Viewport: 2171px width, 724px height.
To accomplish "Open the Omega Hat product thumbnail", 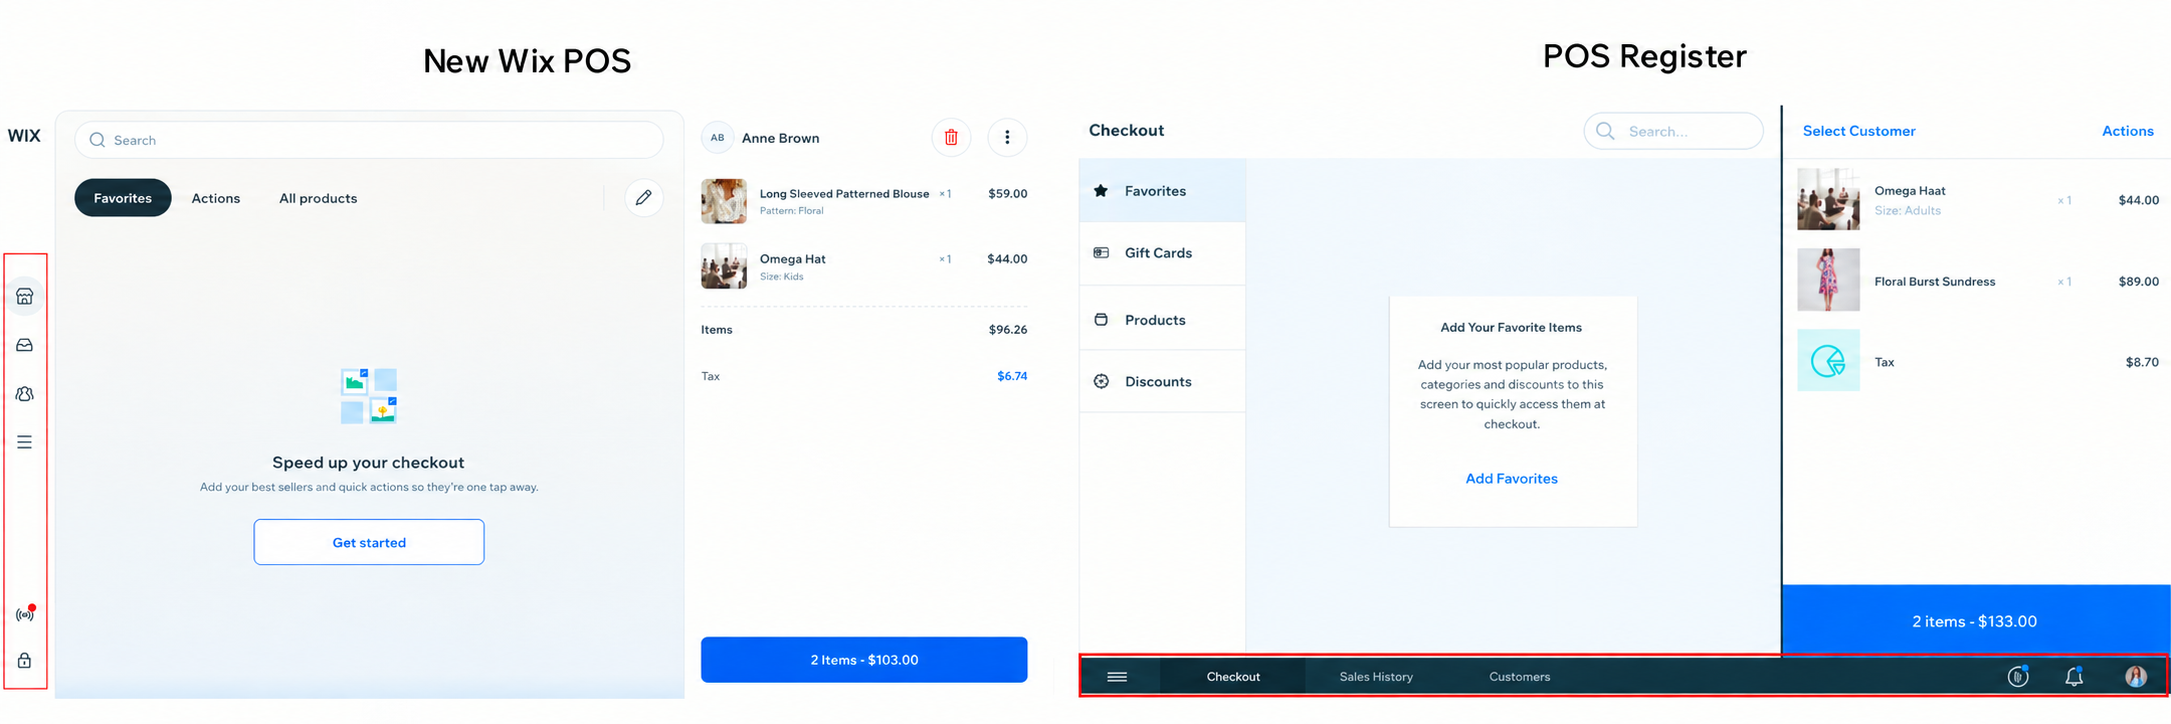I will tap(724, 266).
